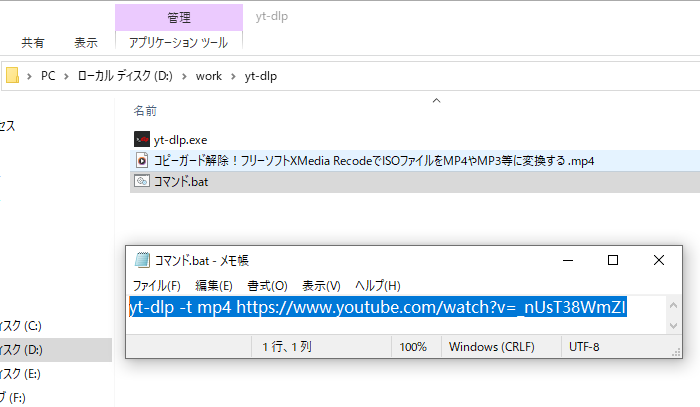This screenshot has width=700, height=407.
Task: Open Notepad ファイル(F) menu
Action: click(156, 286)
